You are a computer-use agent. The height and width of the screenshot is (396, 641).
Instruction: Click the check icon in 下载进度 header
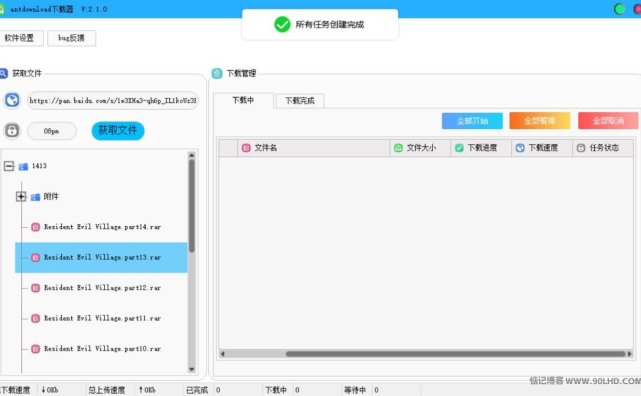[x=459, y=148]
